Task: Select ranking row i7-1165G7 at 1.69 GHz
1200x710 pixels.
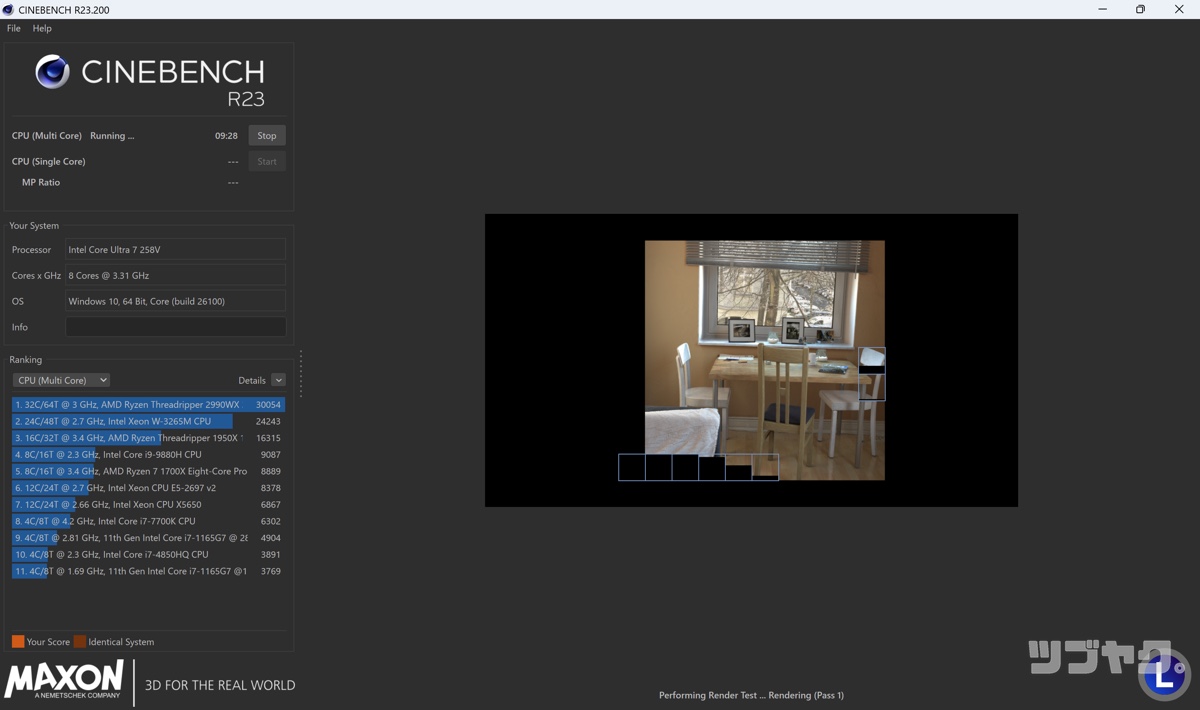Action: 148,571
